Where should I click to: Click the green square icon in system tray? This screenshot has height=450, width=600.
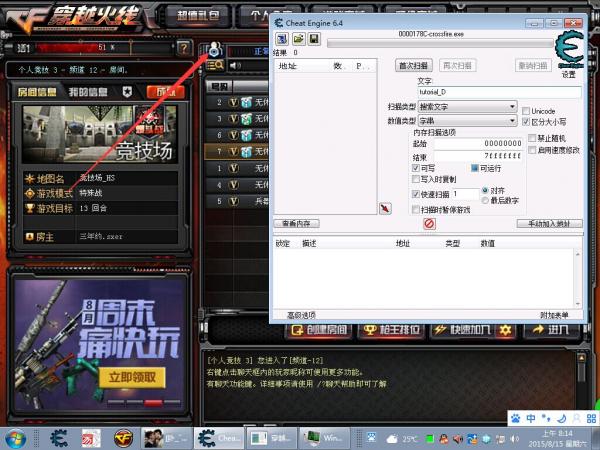(x=430, y=439)
